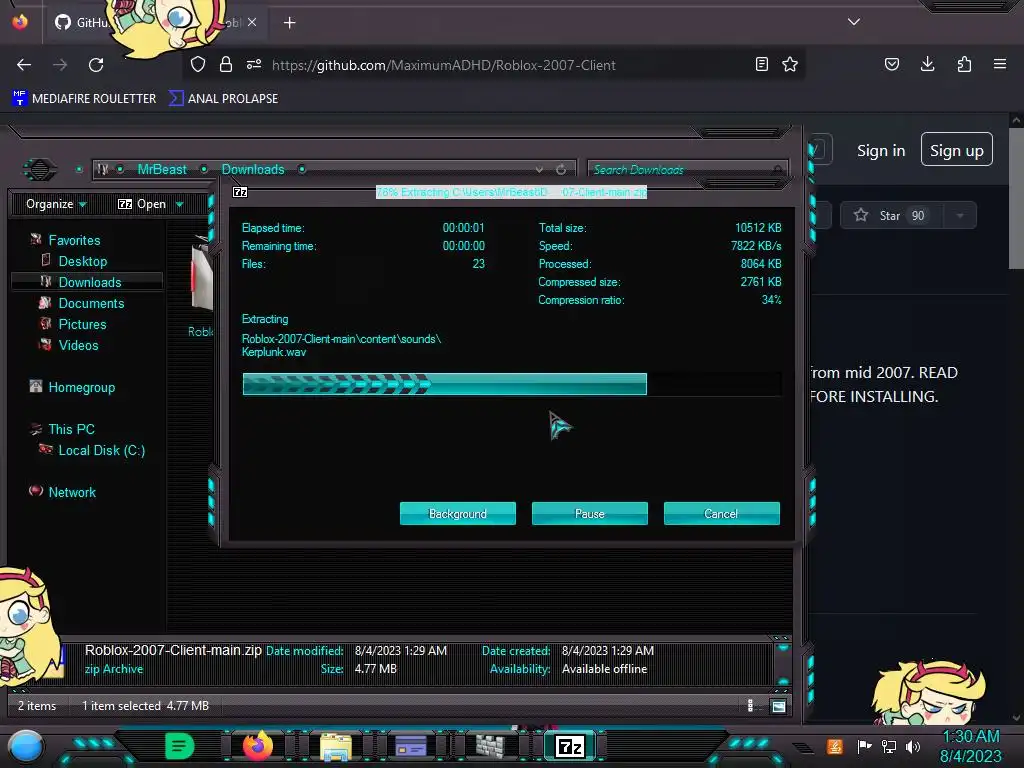The width and height of the screenshot is (1024, 768).
Task: Open the tracking protection shield icon
Action: point(198,64)
